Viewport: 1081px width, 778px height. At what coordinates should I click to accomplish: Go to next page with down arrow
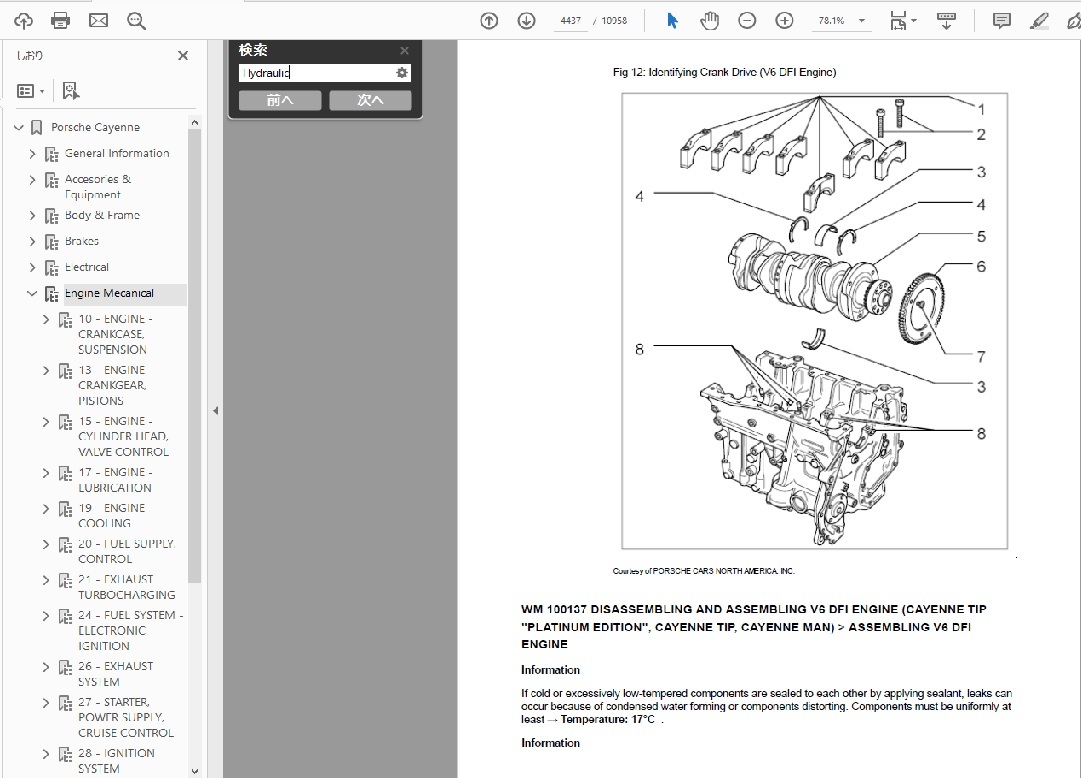click(526, 20)
